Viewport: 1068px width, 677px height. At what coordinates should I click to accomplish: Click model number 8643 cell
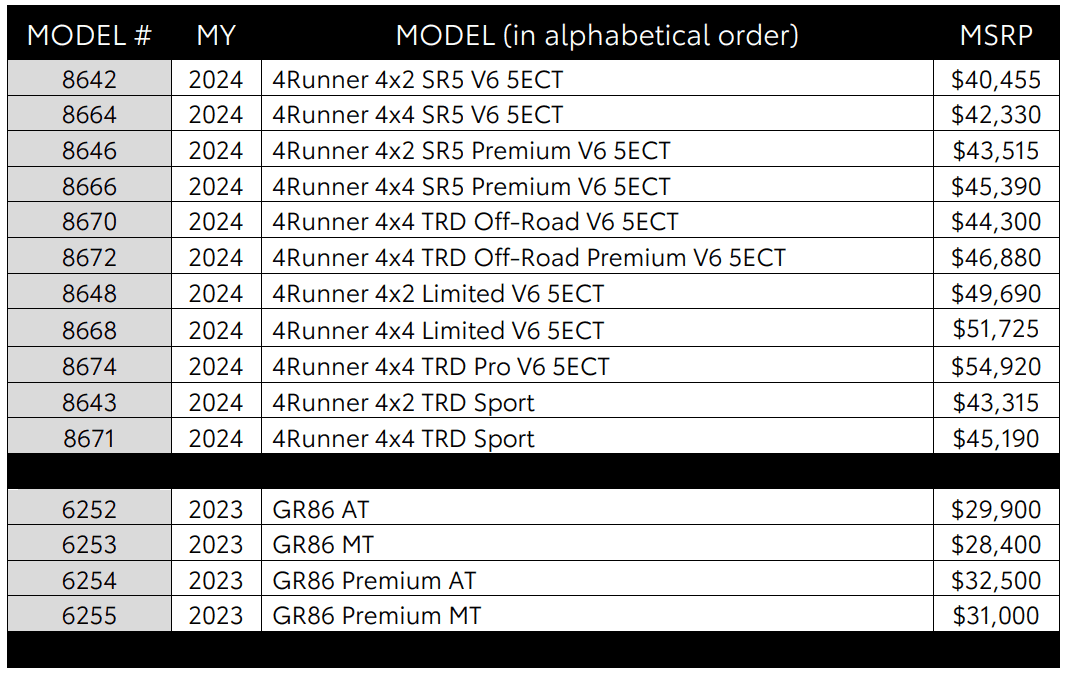click(x=89, y=402)
